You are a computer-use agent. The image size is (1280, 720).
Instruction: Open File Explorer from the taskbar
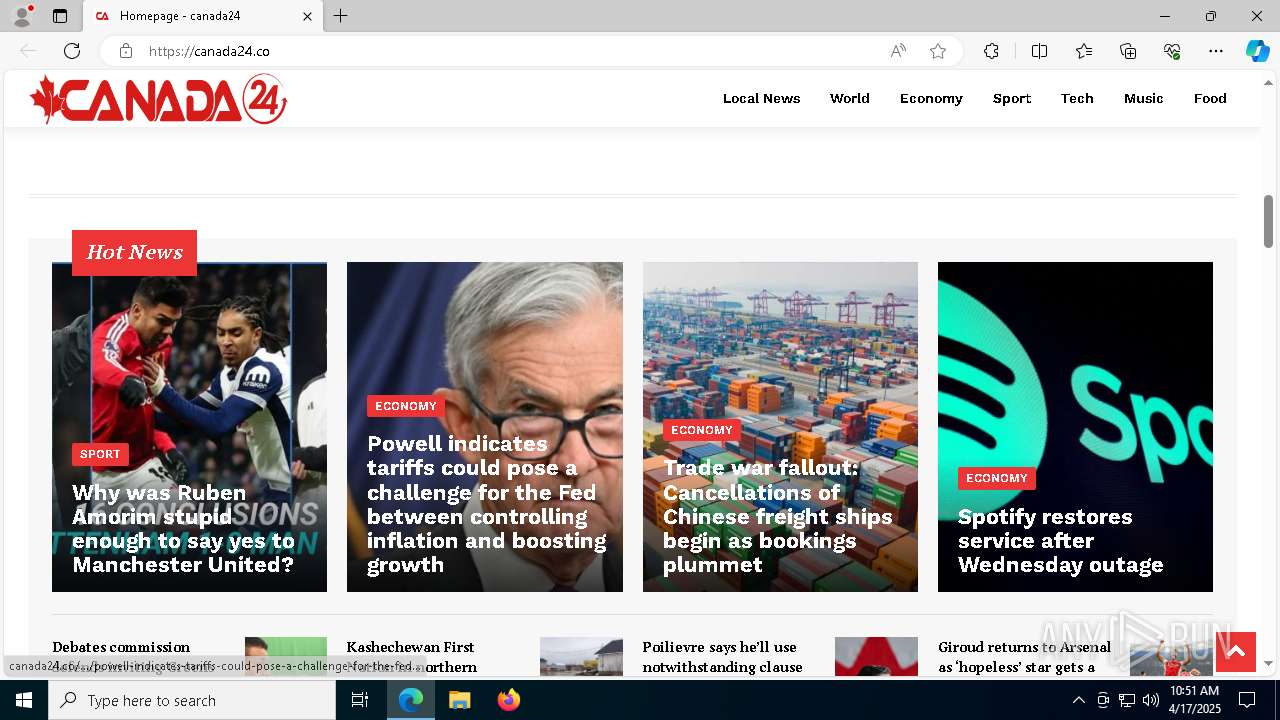(x=459, y=700)
